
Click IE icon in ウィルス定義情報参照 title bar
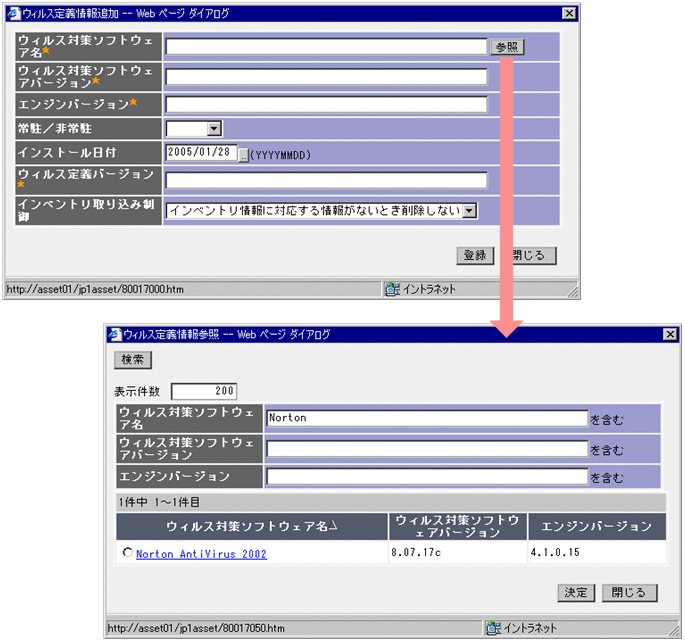click(115, 335)
